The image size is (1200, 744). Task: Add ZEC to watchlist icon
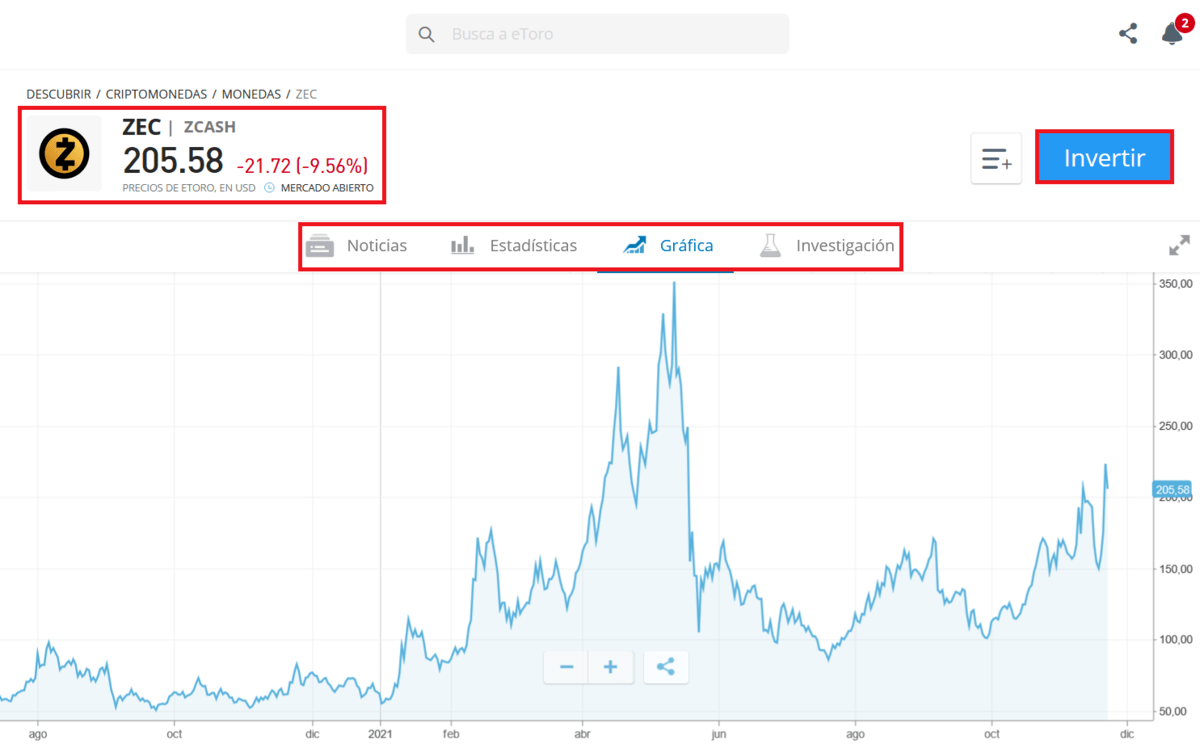996,159
